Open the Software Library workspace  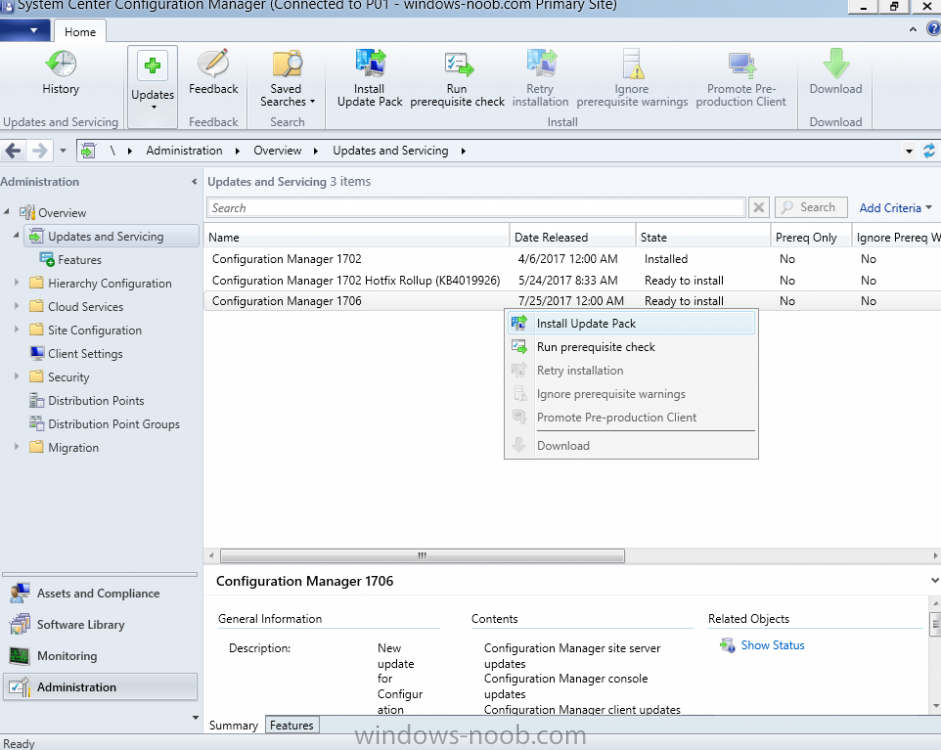[x=100, y=624]
